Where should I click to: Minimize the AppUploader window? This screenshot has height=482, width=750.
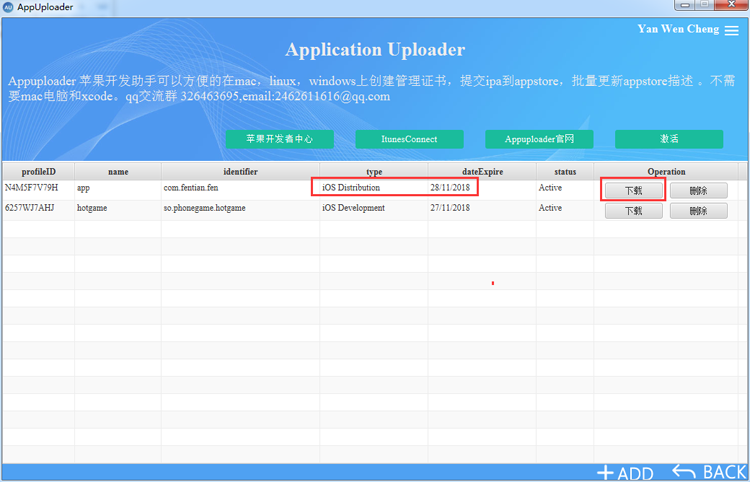(684, 4)
